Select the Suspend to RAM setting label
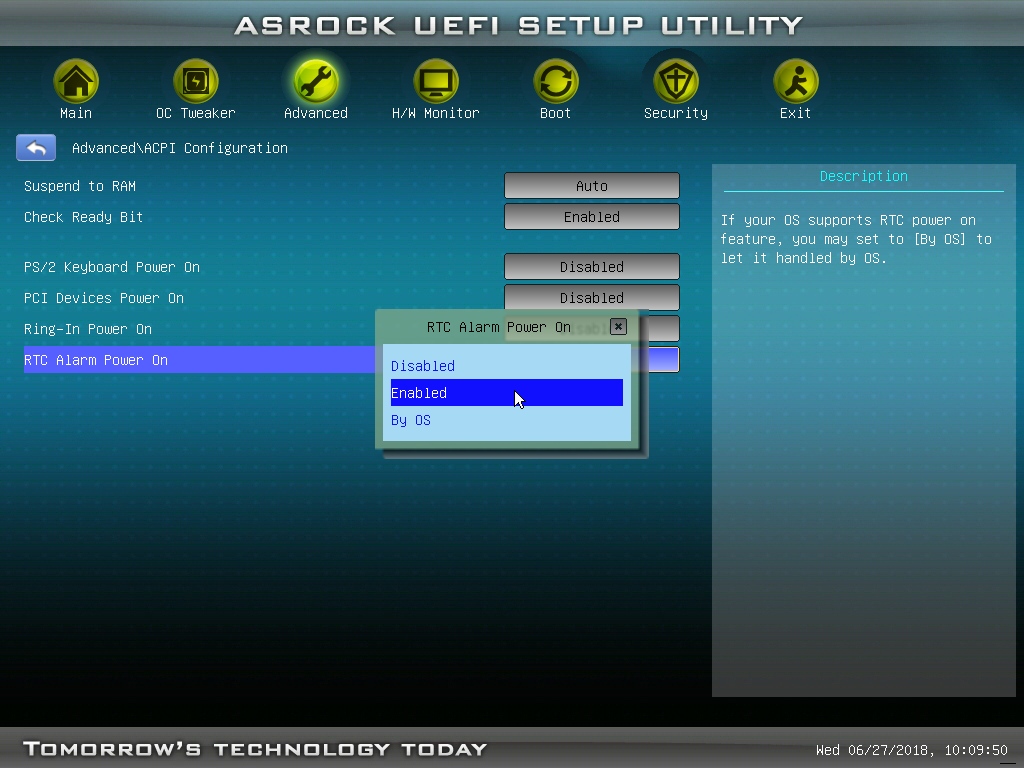 coord(80,186)
